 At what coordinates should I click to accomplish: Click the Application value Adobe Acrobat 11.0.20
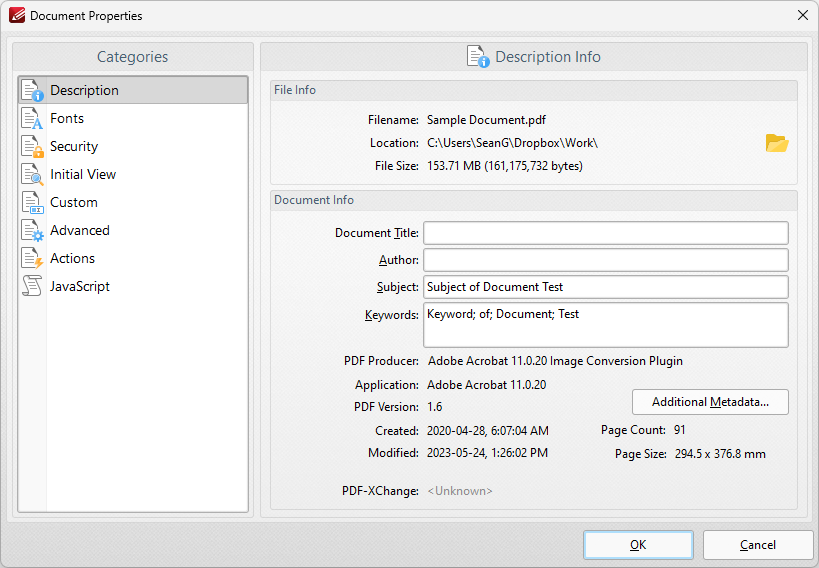click(487, 385)
